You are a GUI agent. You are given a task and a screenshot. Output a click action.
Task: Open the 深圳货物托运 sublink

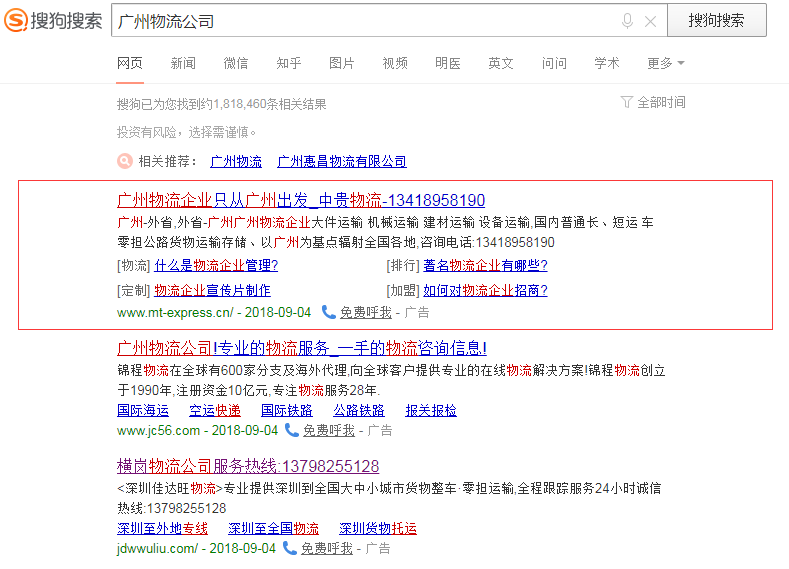378,528
